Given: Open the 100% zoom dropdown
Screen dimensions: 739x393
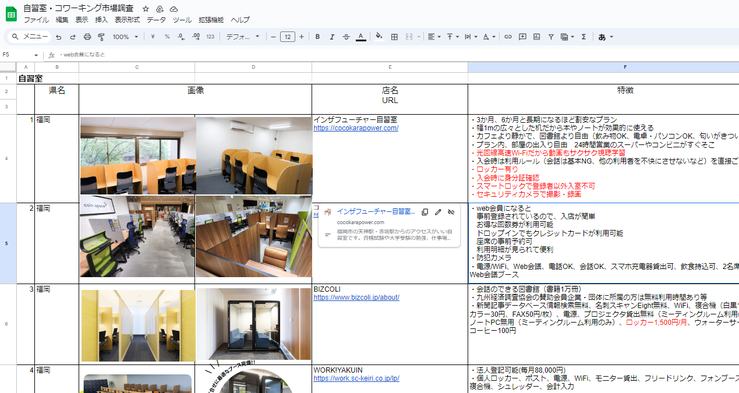Looking at the screenshot, I should click(125, 37).
